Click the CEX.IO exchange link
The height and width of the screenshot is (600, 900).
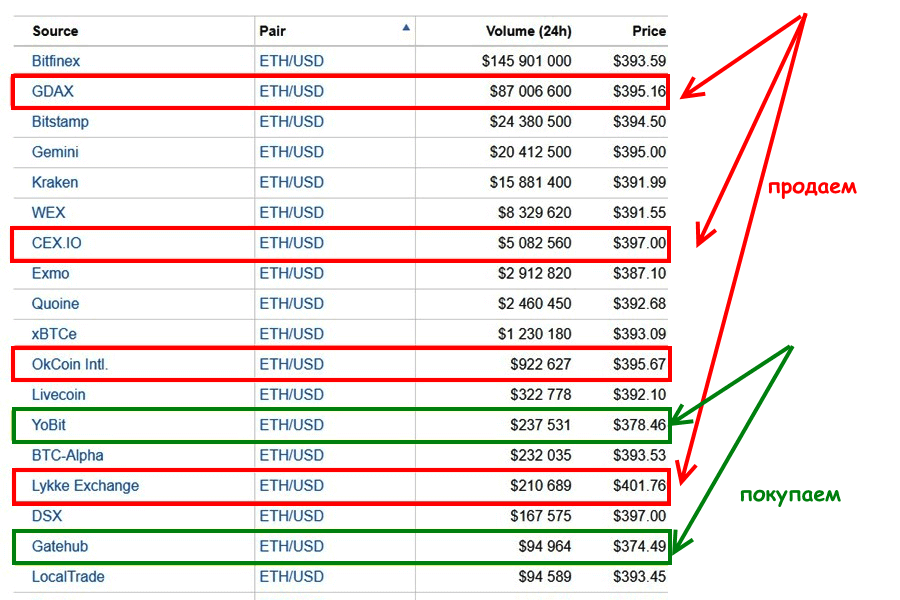(x=57, y=243)
